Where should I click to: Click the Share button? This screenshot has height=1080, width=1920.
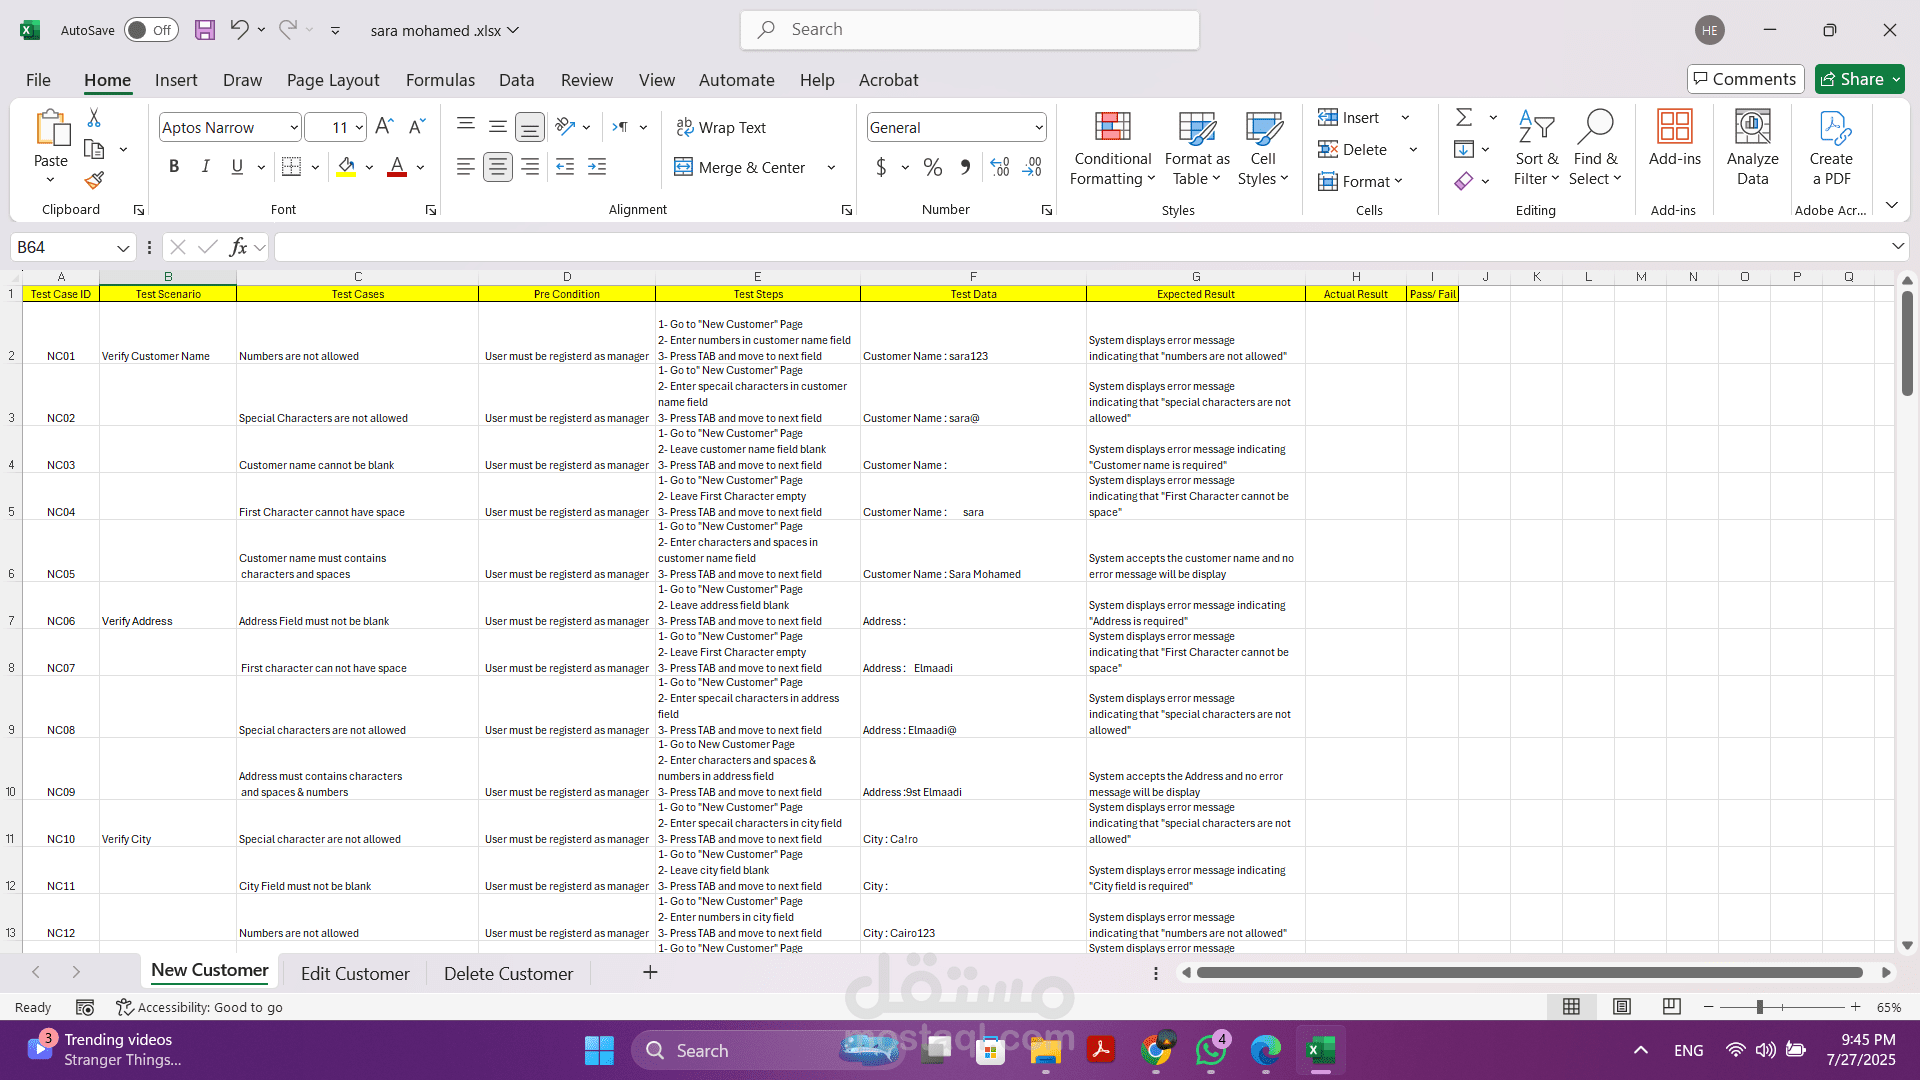pyautogui.click(x=1851, y=79)
